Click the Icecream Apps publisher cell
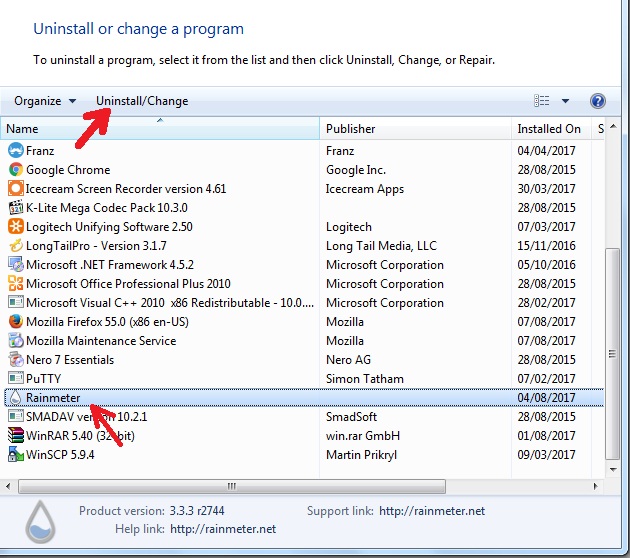This screenshot has width=630, height=558. [x=365, y=188]
